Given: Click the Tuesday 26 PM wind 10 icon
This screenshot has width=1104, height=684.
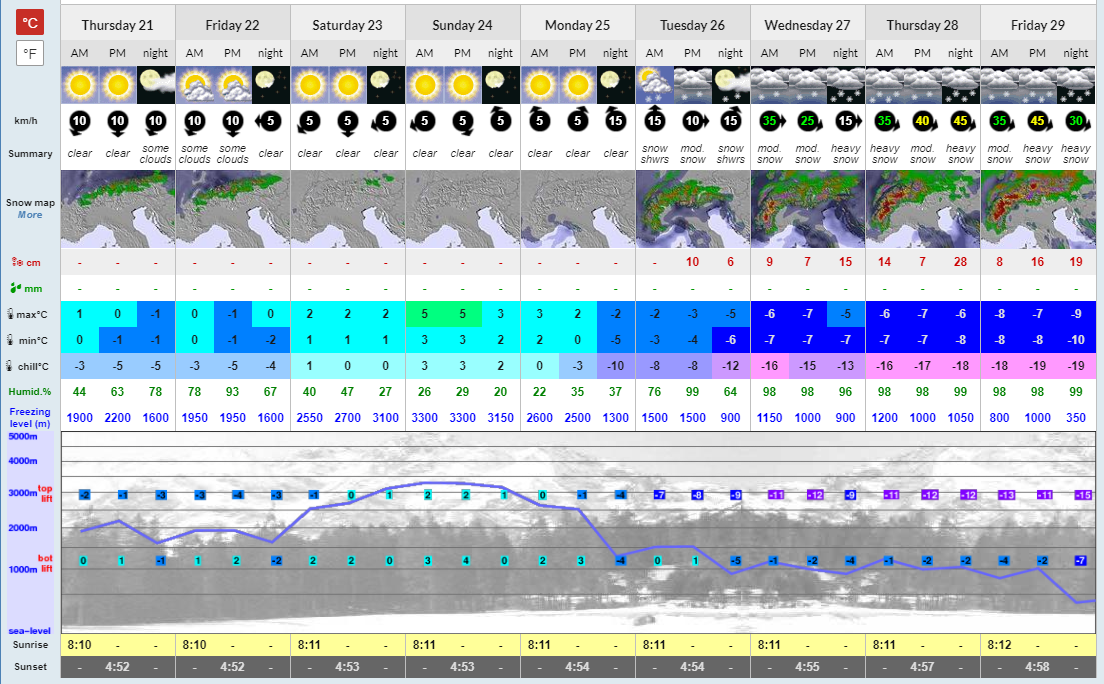Looking at the screenshot, I should pyautogui.click(x=694, y=121).
